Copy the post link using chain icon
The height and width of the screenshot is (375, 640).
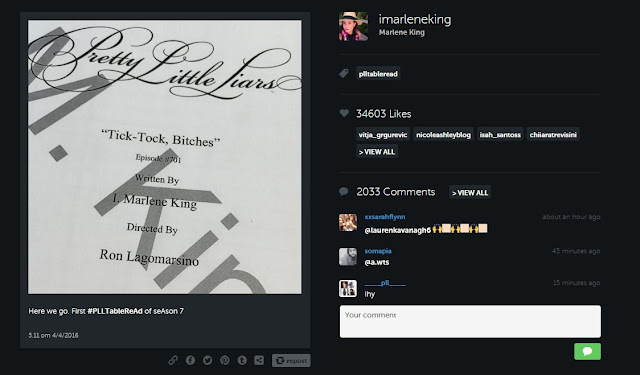(173, 360)
